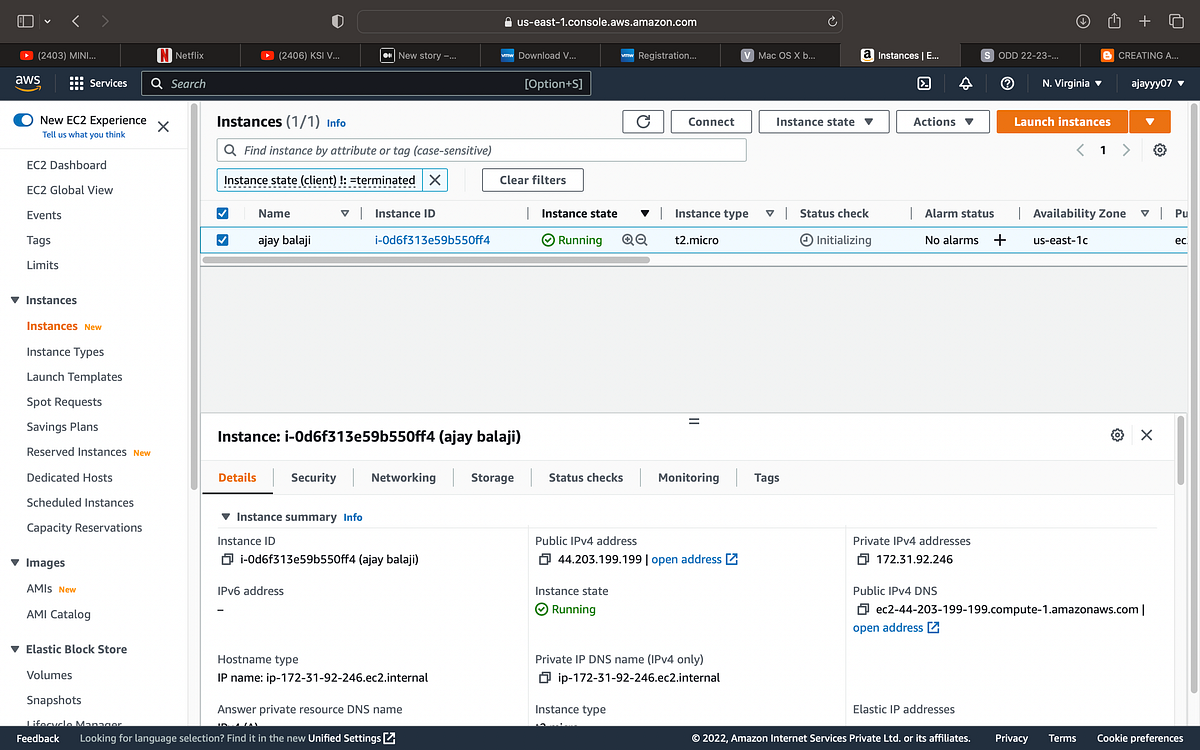
Task: Click the Connect button
Action: click(710, 121)
